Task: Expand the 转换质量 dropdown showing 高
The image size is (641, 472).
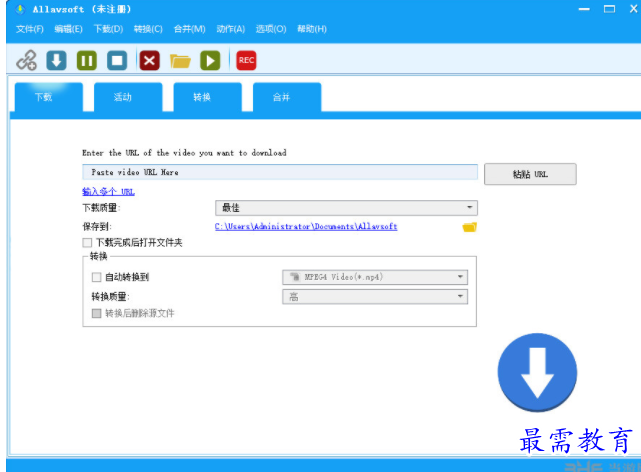Action: point(375,297)
